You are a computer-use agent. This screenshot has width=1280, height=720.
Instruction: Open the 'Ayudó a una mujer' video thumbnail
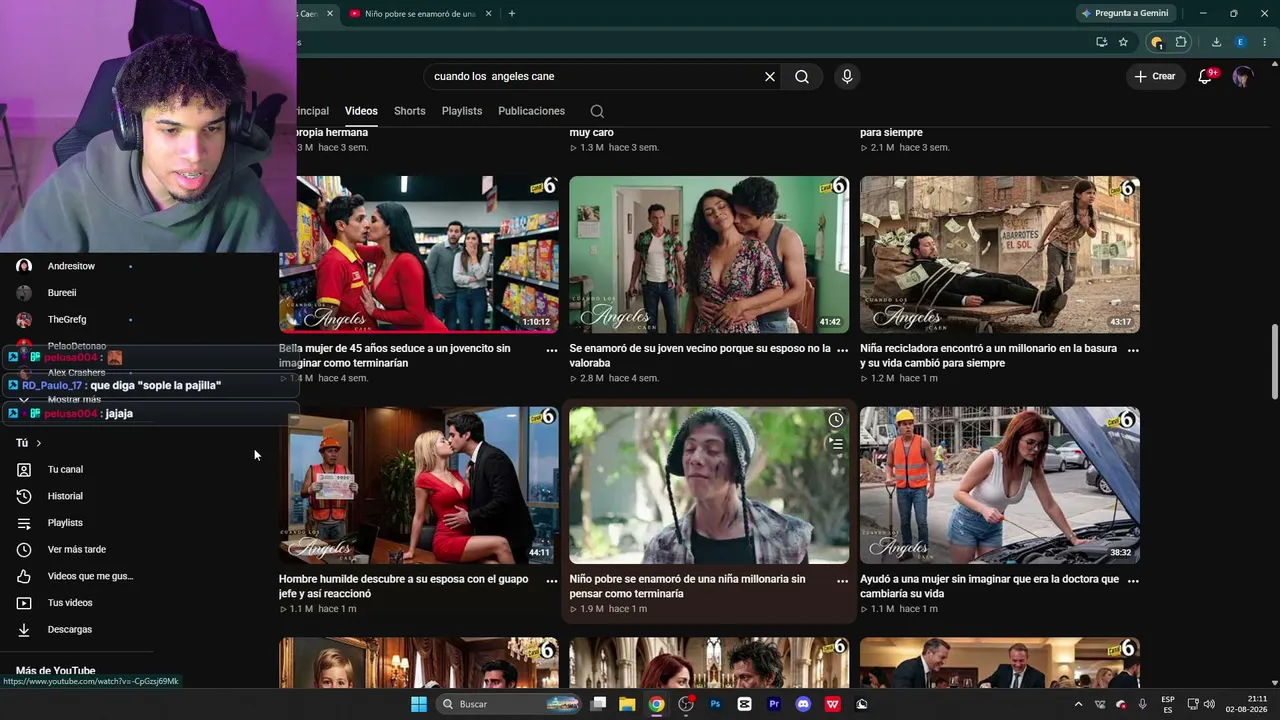pyautogui.click(x=1000, y=485)
